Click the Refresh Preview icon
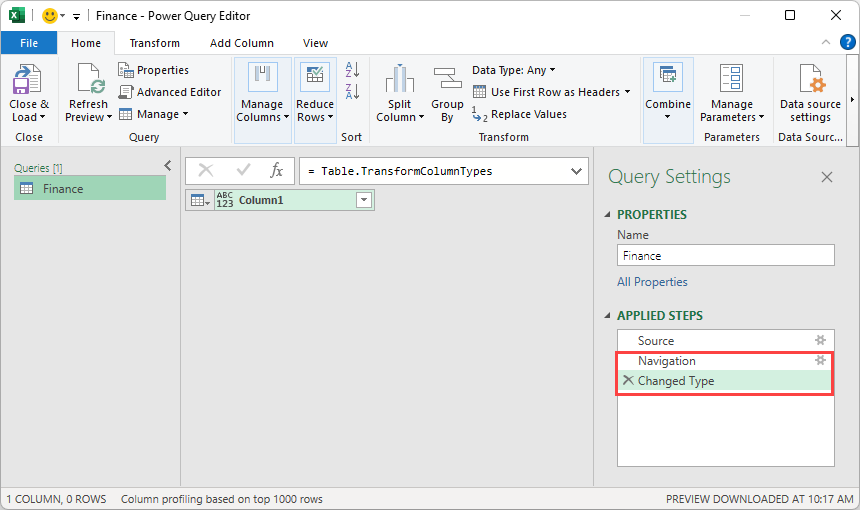Viewport: 860px width, 510px height. [90, 78]
